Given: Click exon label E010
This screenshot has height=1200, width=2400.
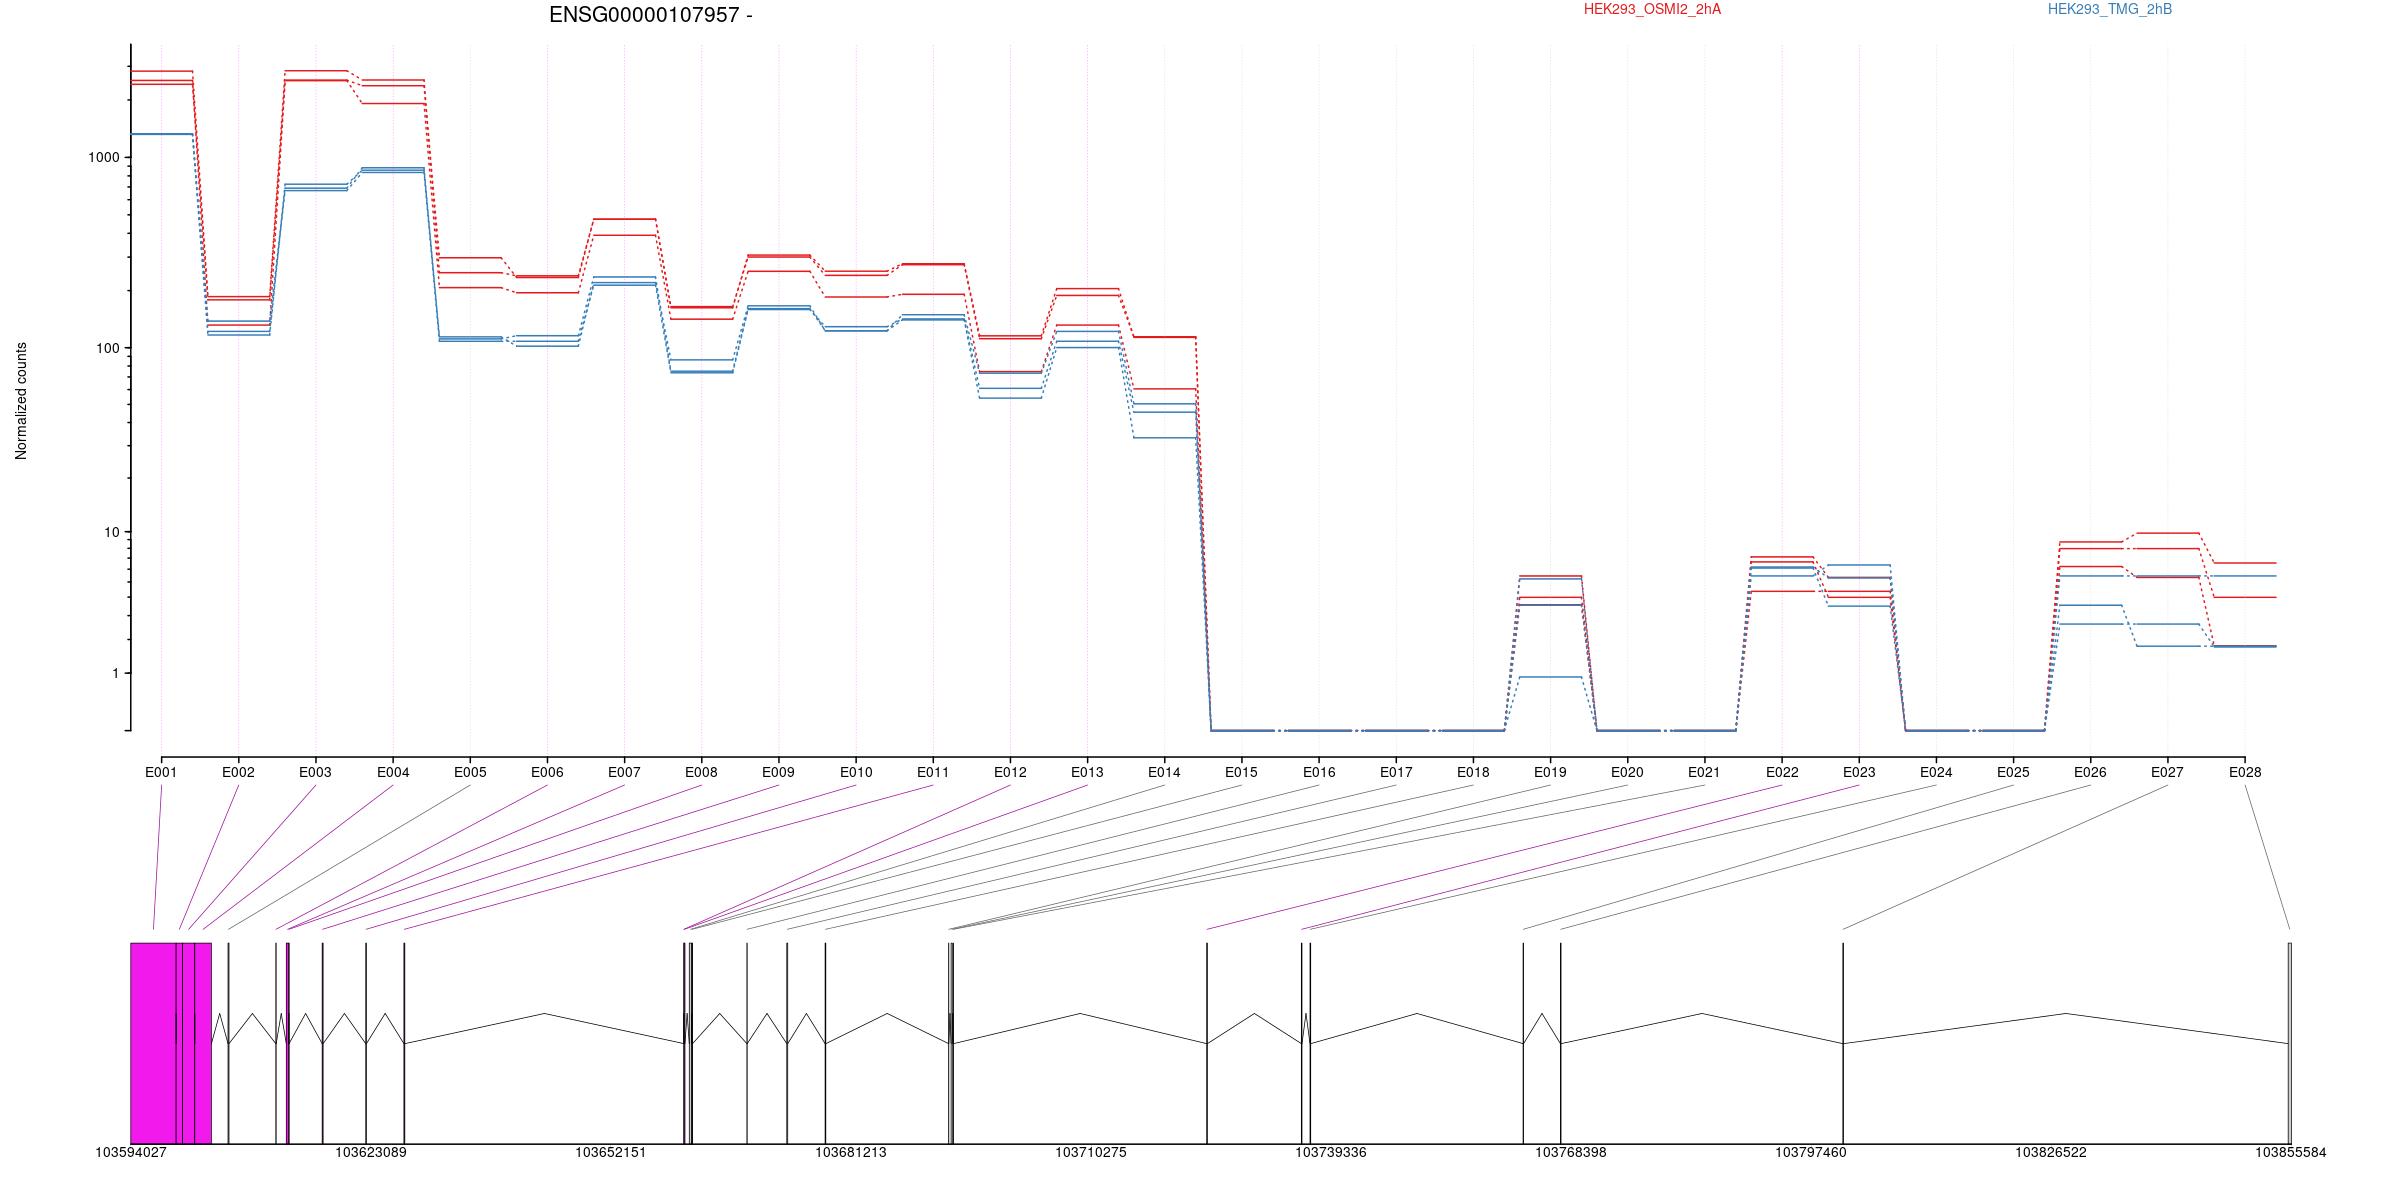Looking at the screenshot, I should point(856,772).
